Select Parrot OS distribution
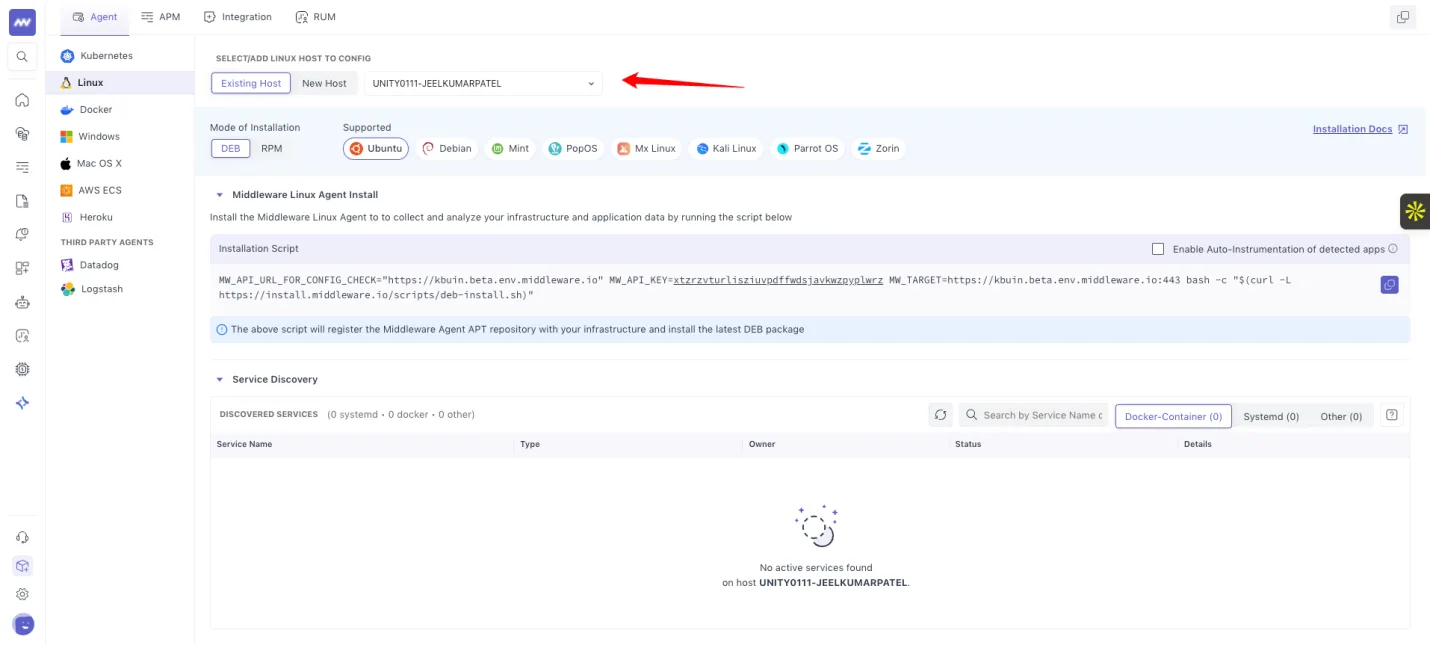The image size is (1430, 645). coord(807,148)
